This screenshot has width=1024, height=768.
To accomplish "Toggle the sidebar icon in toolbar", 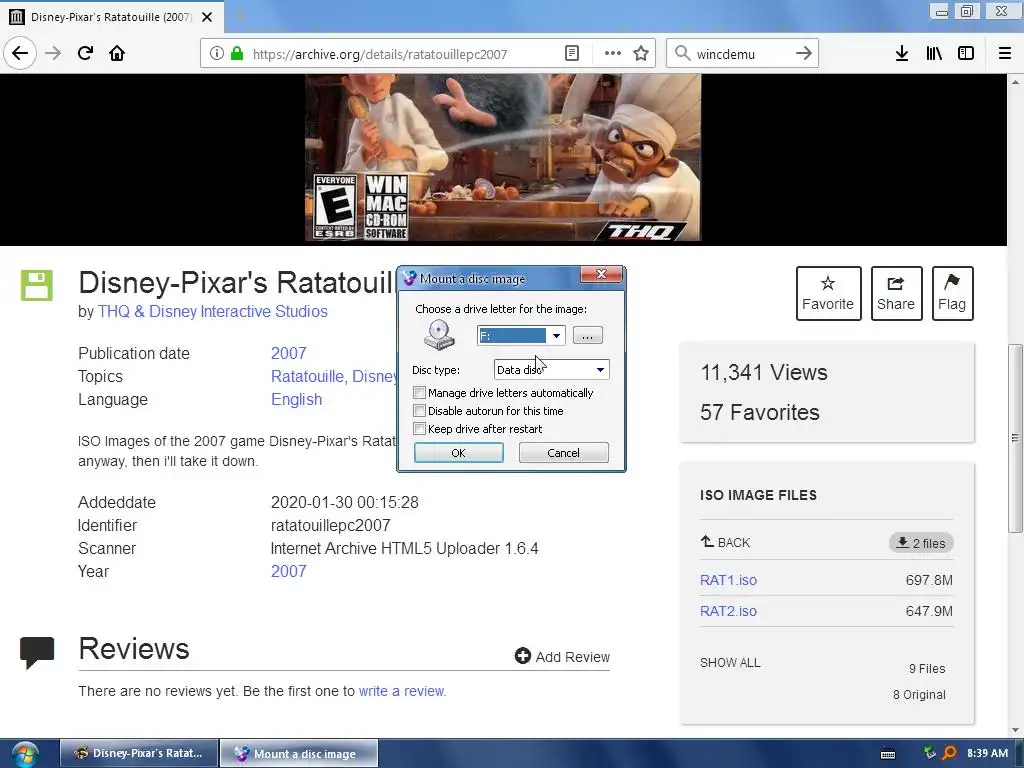I will [966, 54].
